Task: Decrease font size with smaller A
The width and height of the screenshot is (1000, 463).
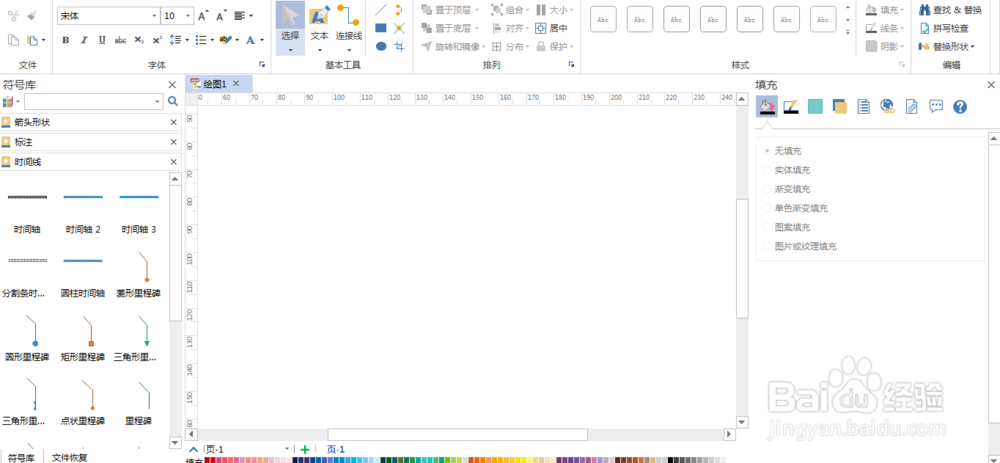Action: (x=221, y=16)
